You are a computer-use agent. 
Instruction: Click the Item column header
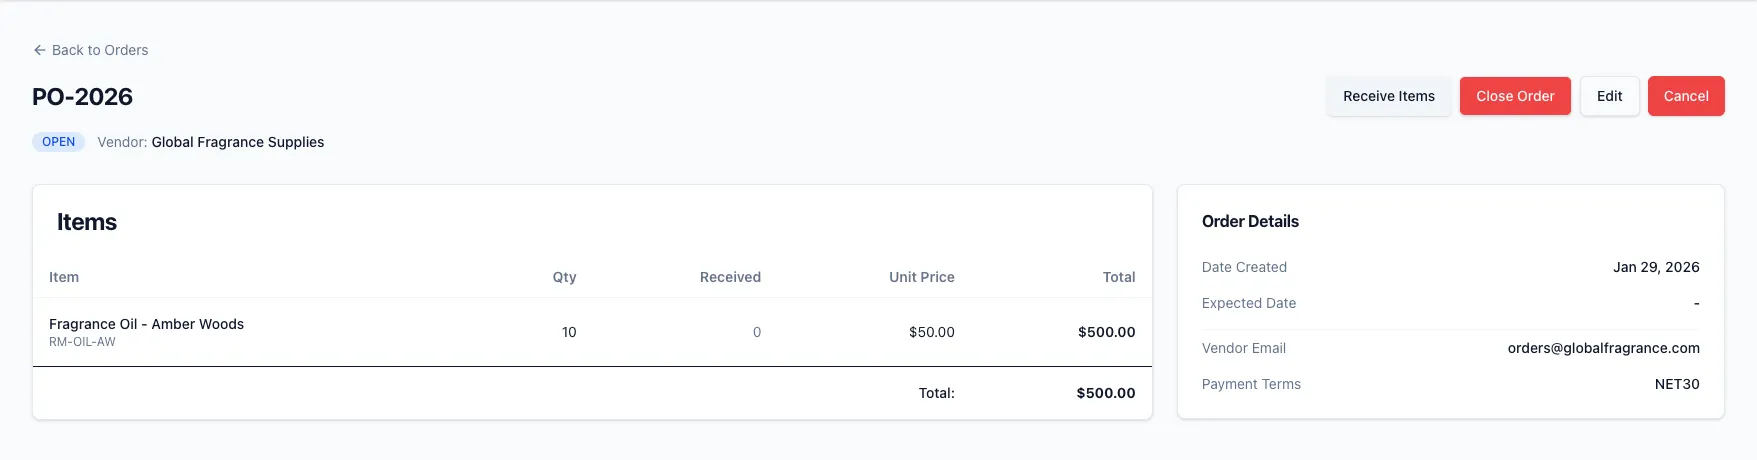tap(64, 277)
